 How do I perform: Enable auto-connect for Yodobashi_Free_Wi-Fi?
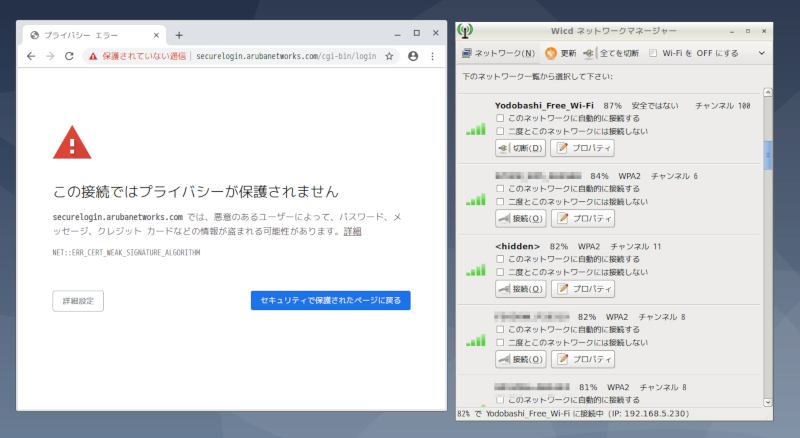coord(500,118)
